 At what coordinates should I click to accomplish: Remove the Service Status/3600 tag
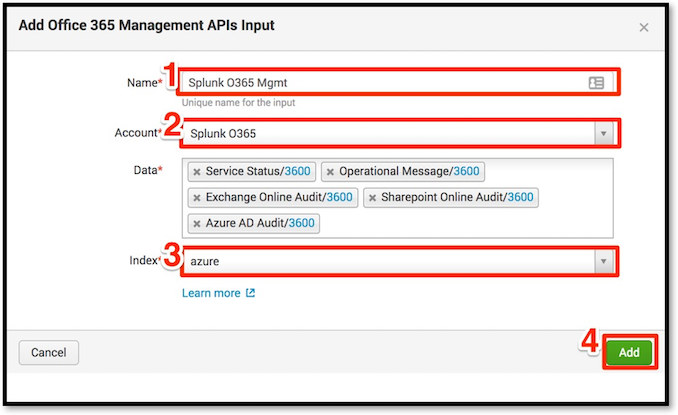197,172
